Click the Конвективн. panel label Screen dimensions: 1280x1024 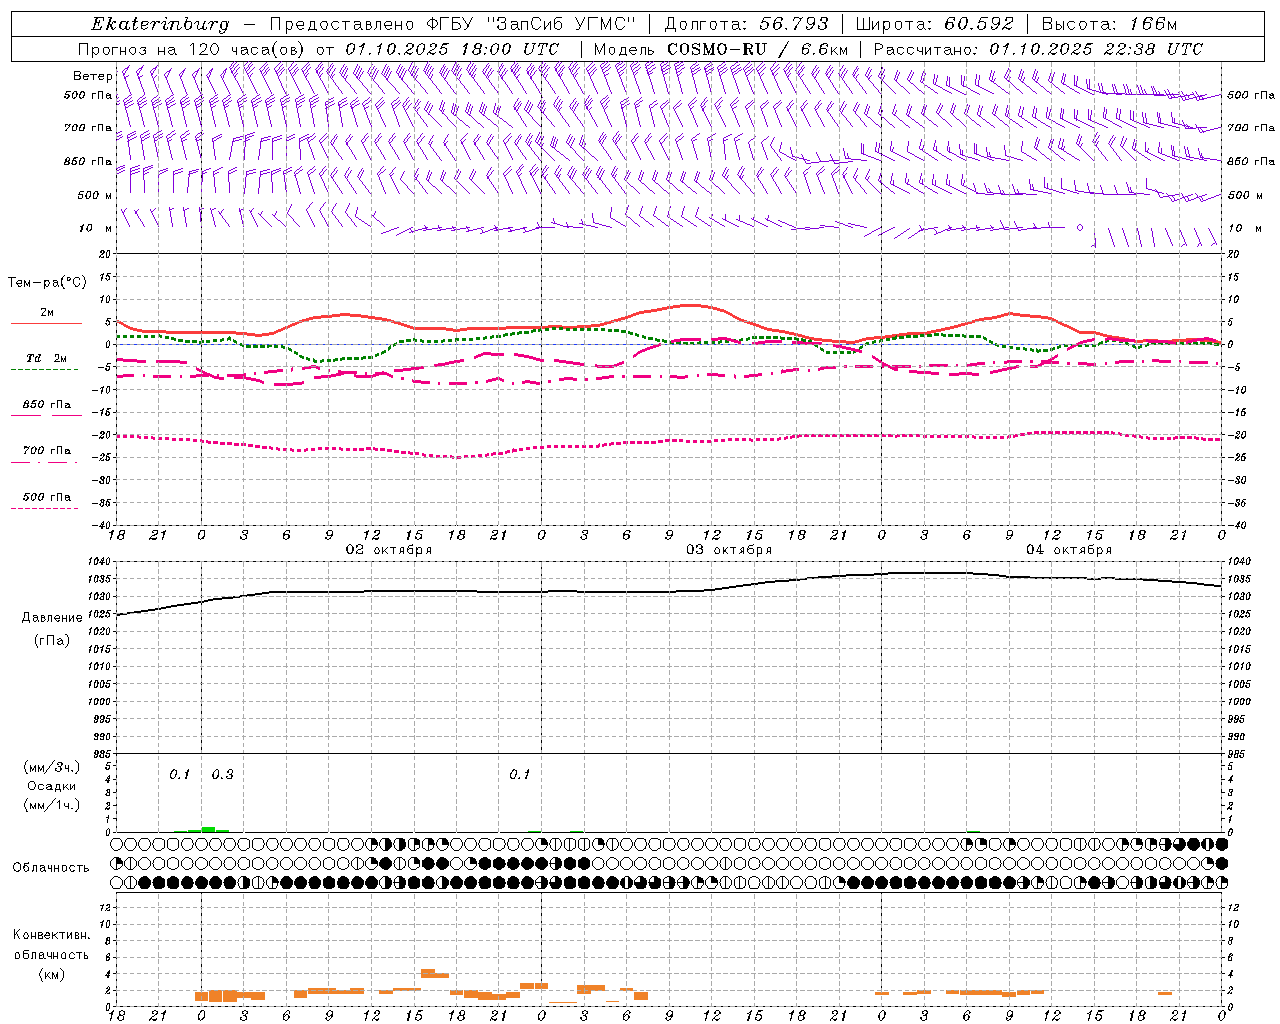pos(52,935)
